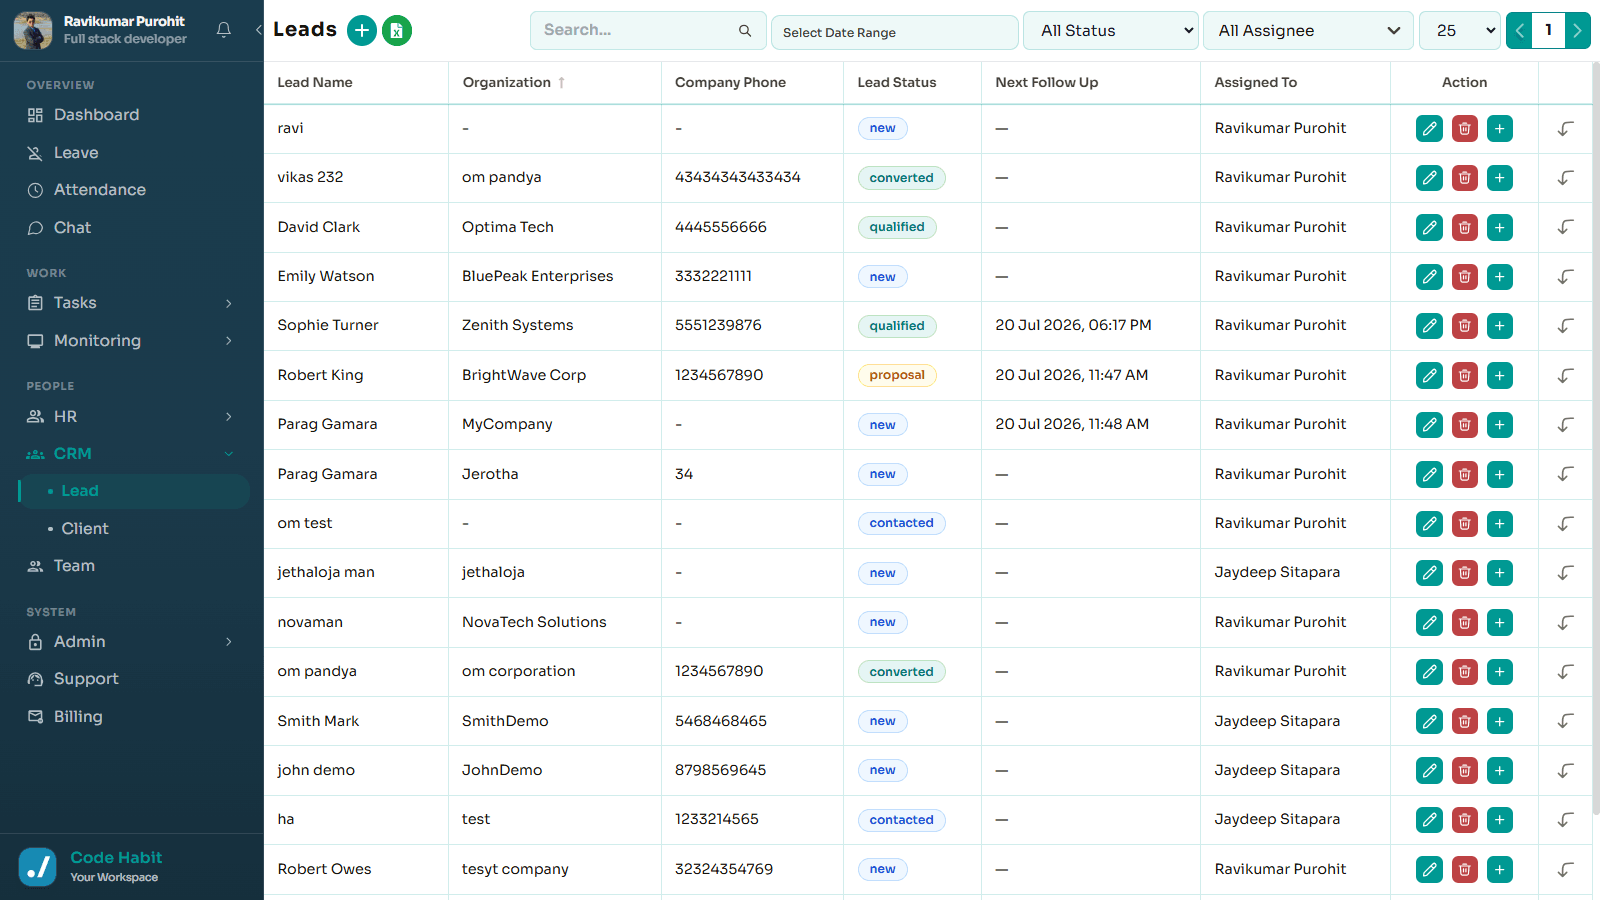
Task: Click contacted badge in om test row
Action: pyautogui.click(x=901, y=524)
